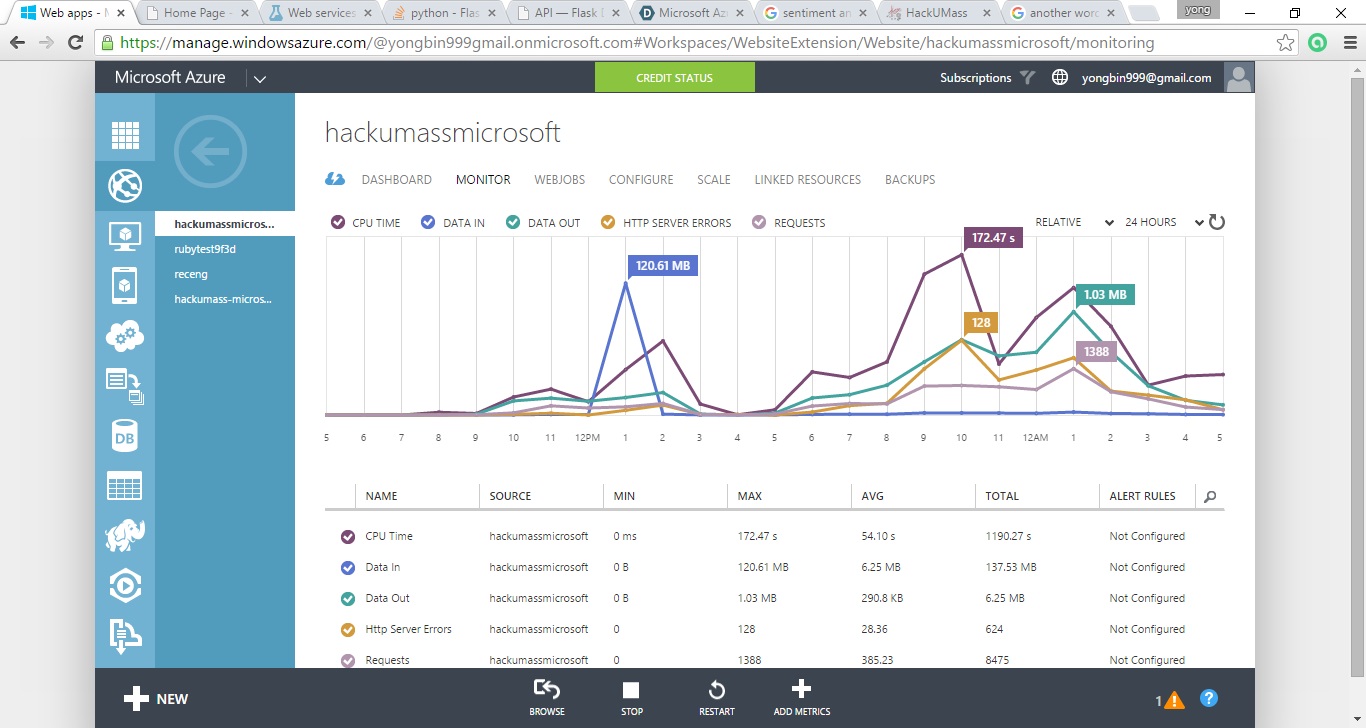The image size is (1366, 728).
Task: Click the 120.61 MB data in label
Action: [x=662, y=266]
